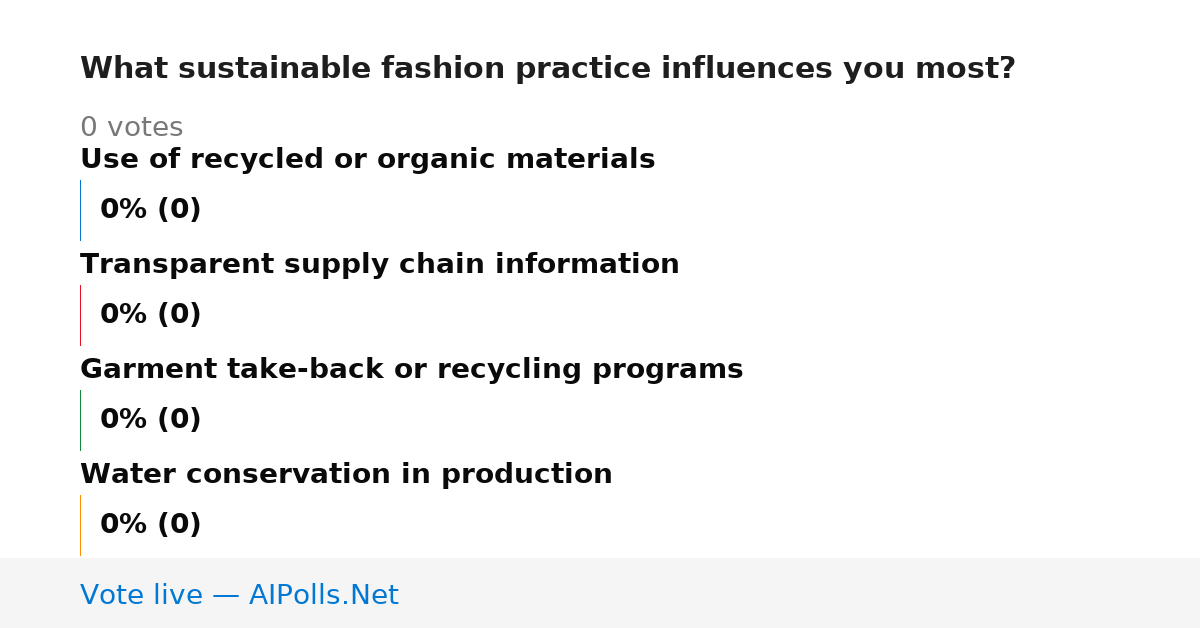Screen dimensions: 1200x628
Task: Click the word AIPolls.Net in the footer
Action: (323, 595)
